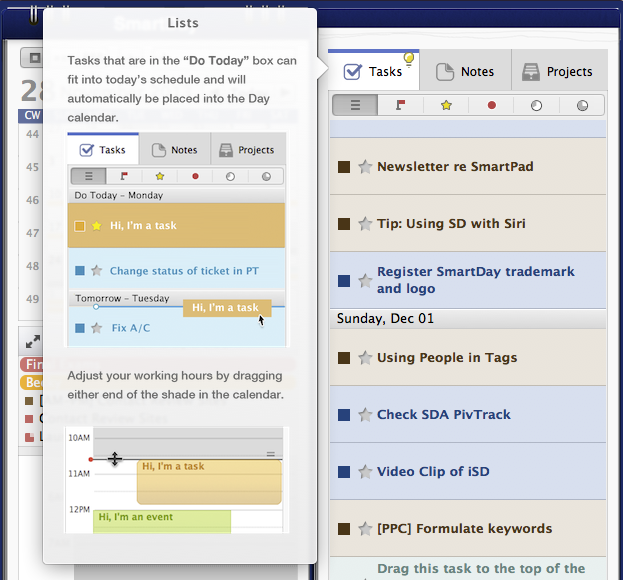Screen dimensions: 623x580
Task: Click the Tasks tab in the help popover image
Action: click(103, 150)
